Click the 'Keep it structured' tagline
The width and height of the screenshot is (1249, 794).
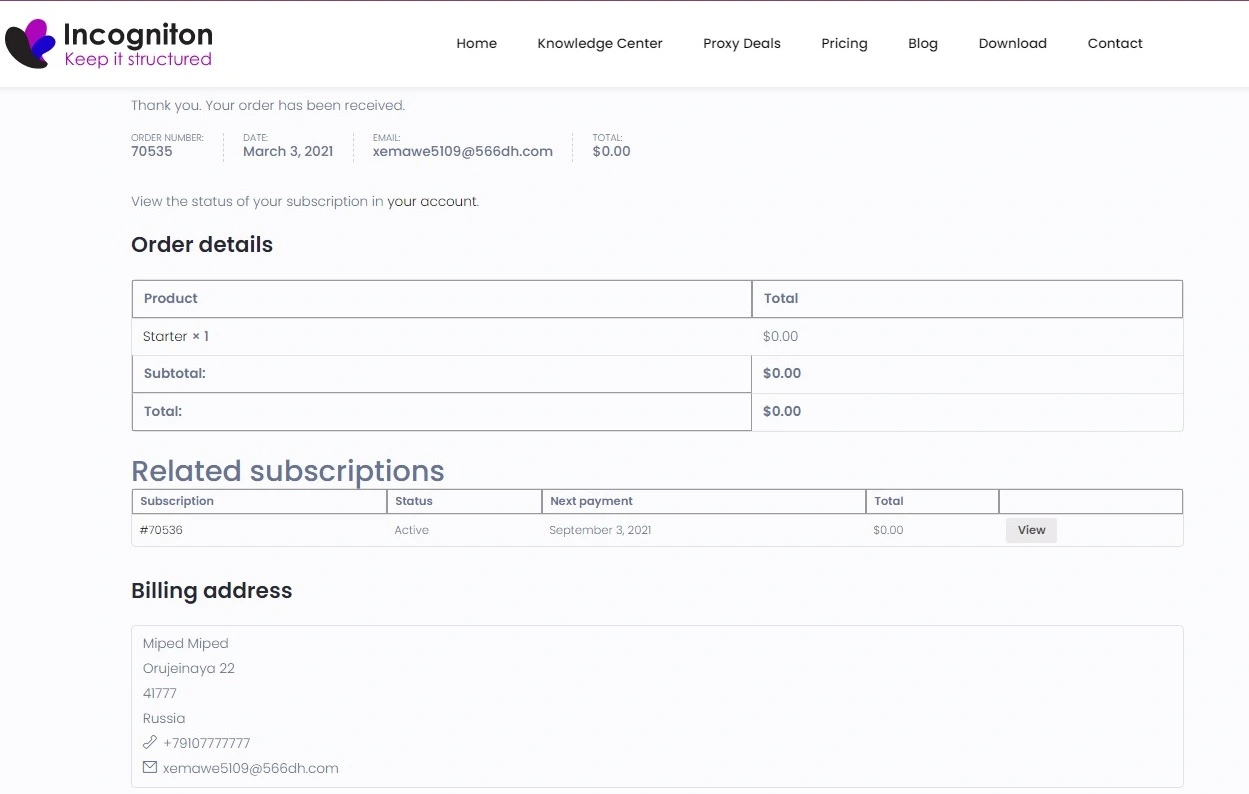[x=138, y=59]
